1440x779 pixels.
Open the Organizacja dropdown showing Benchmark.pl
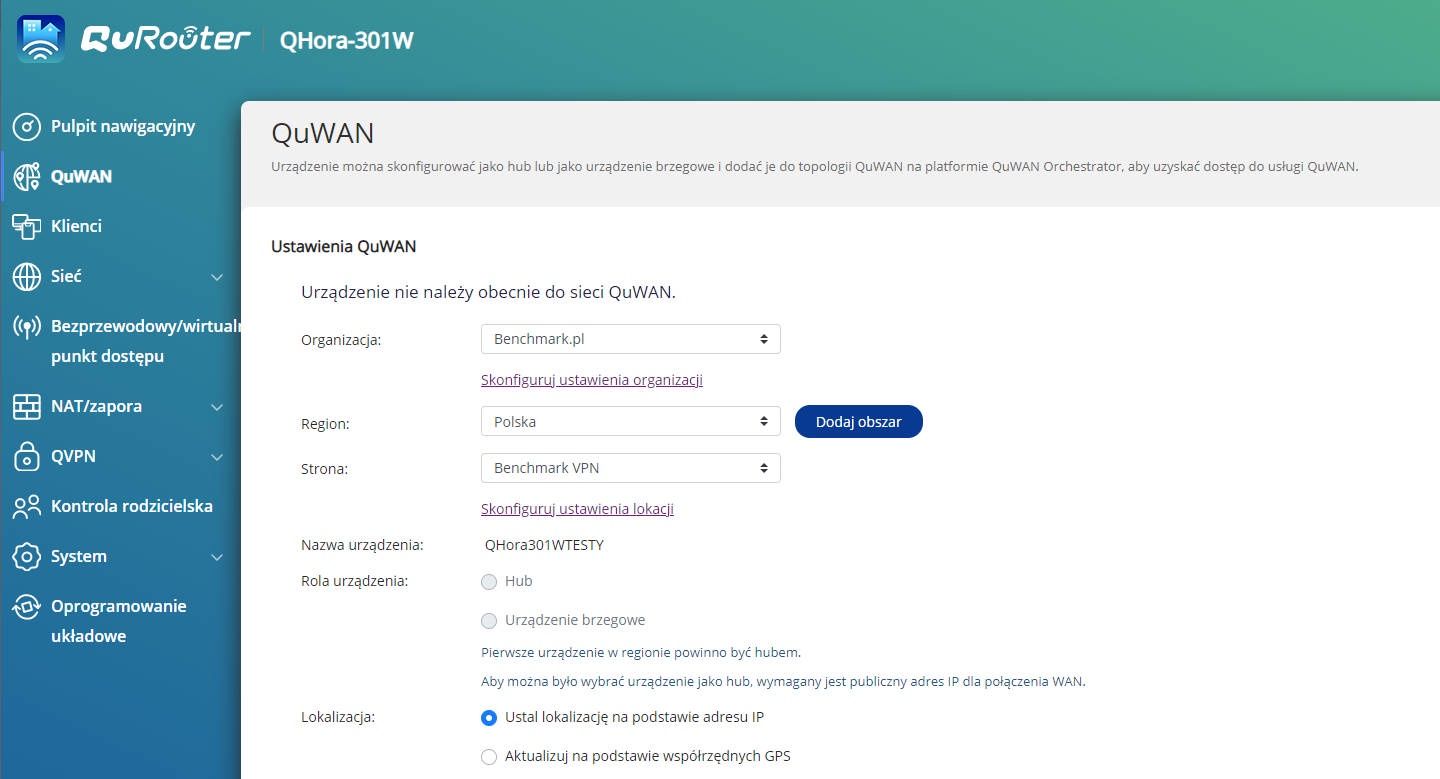[630, 339]
